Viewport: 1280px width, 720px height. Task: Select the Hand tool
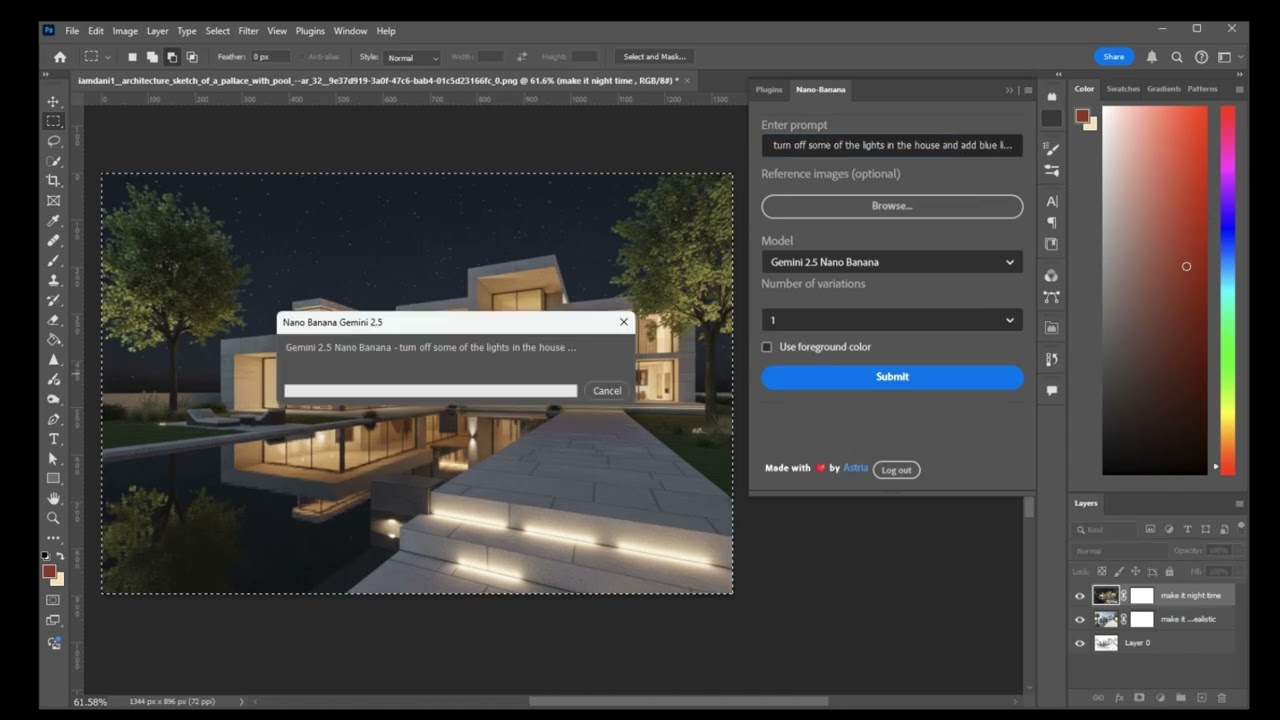coord(53,498)
